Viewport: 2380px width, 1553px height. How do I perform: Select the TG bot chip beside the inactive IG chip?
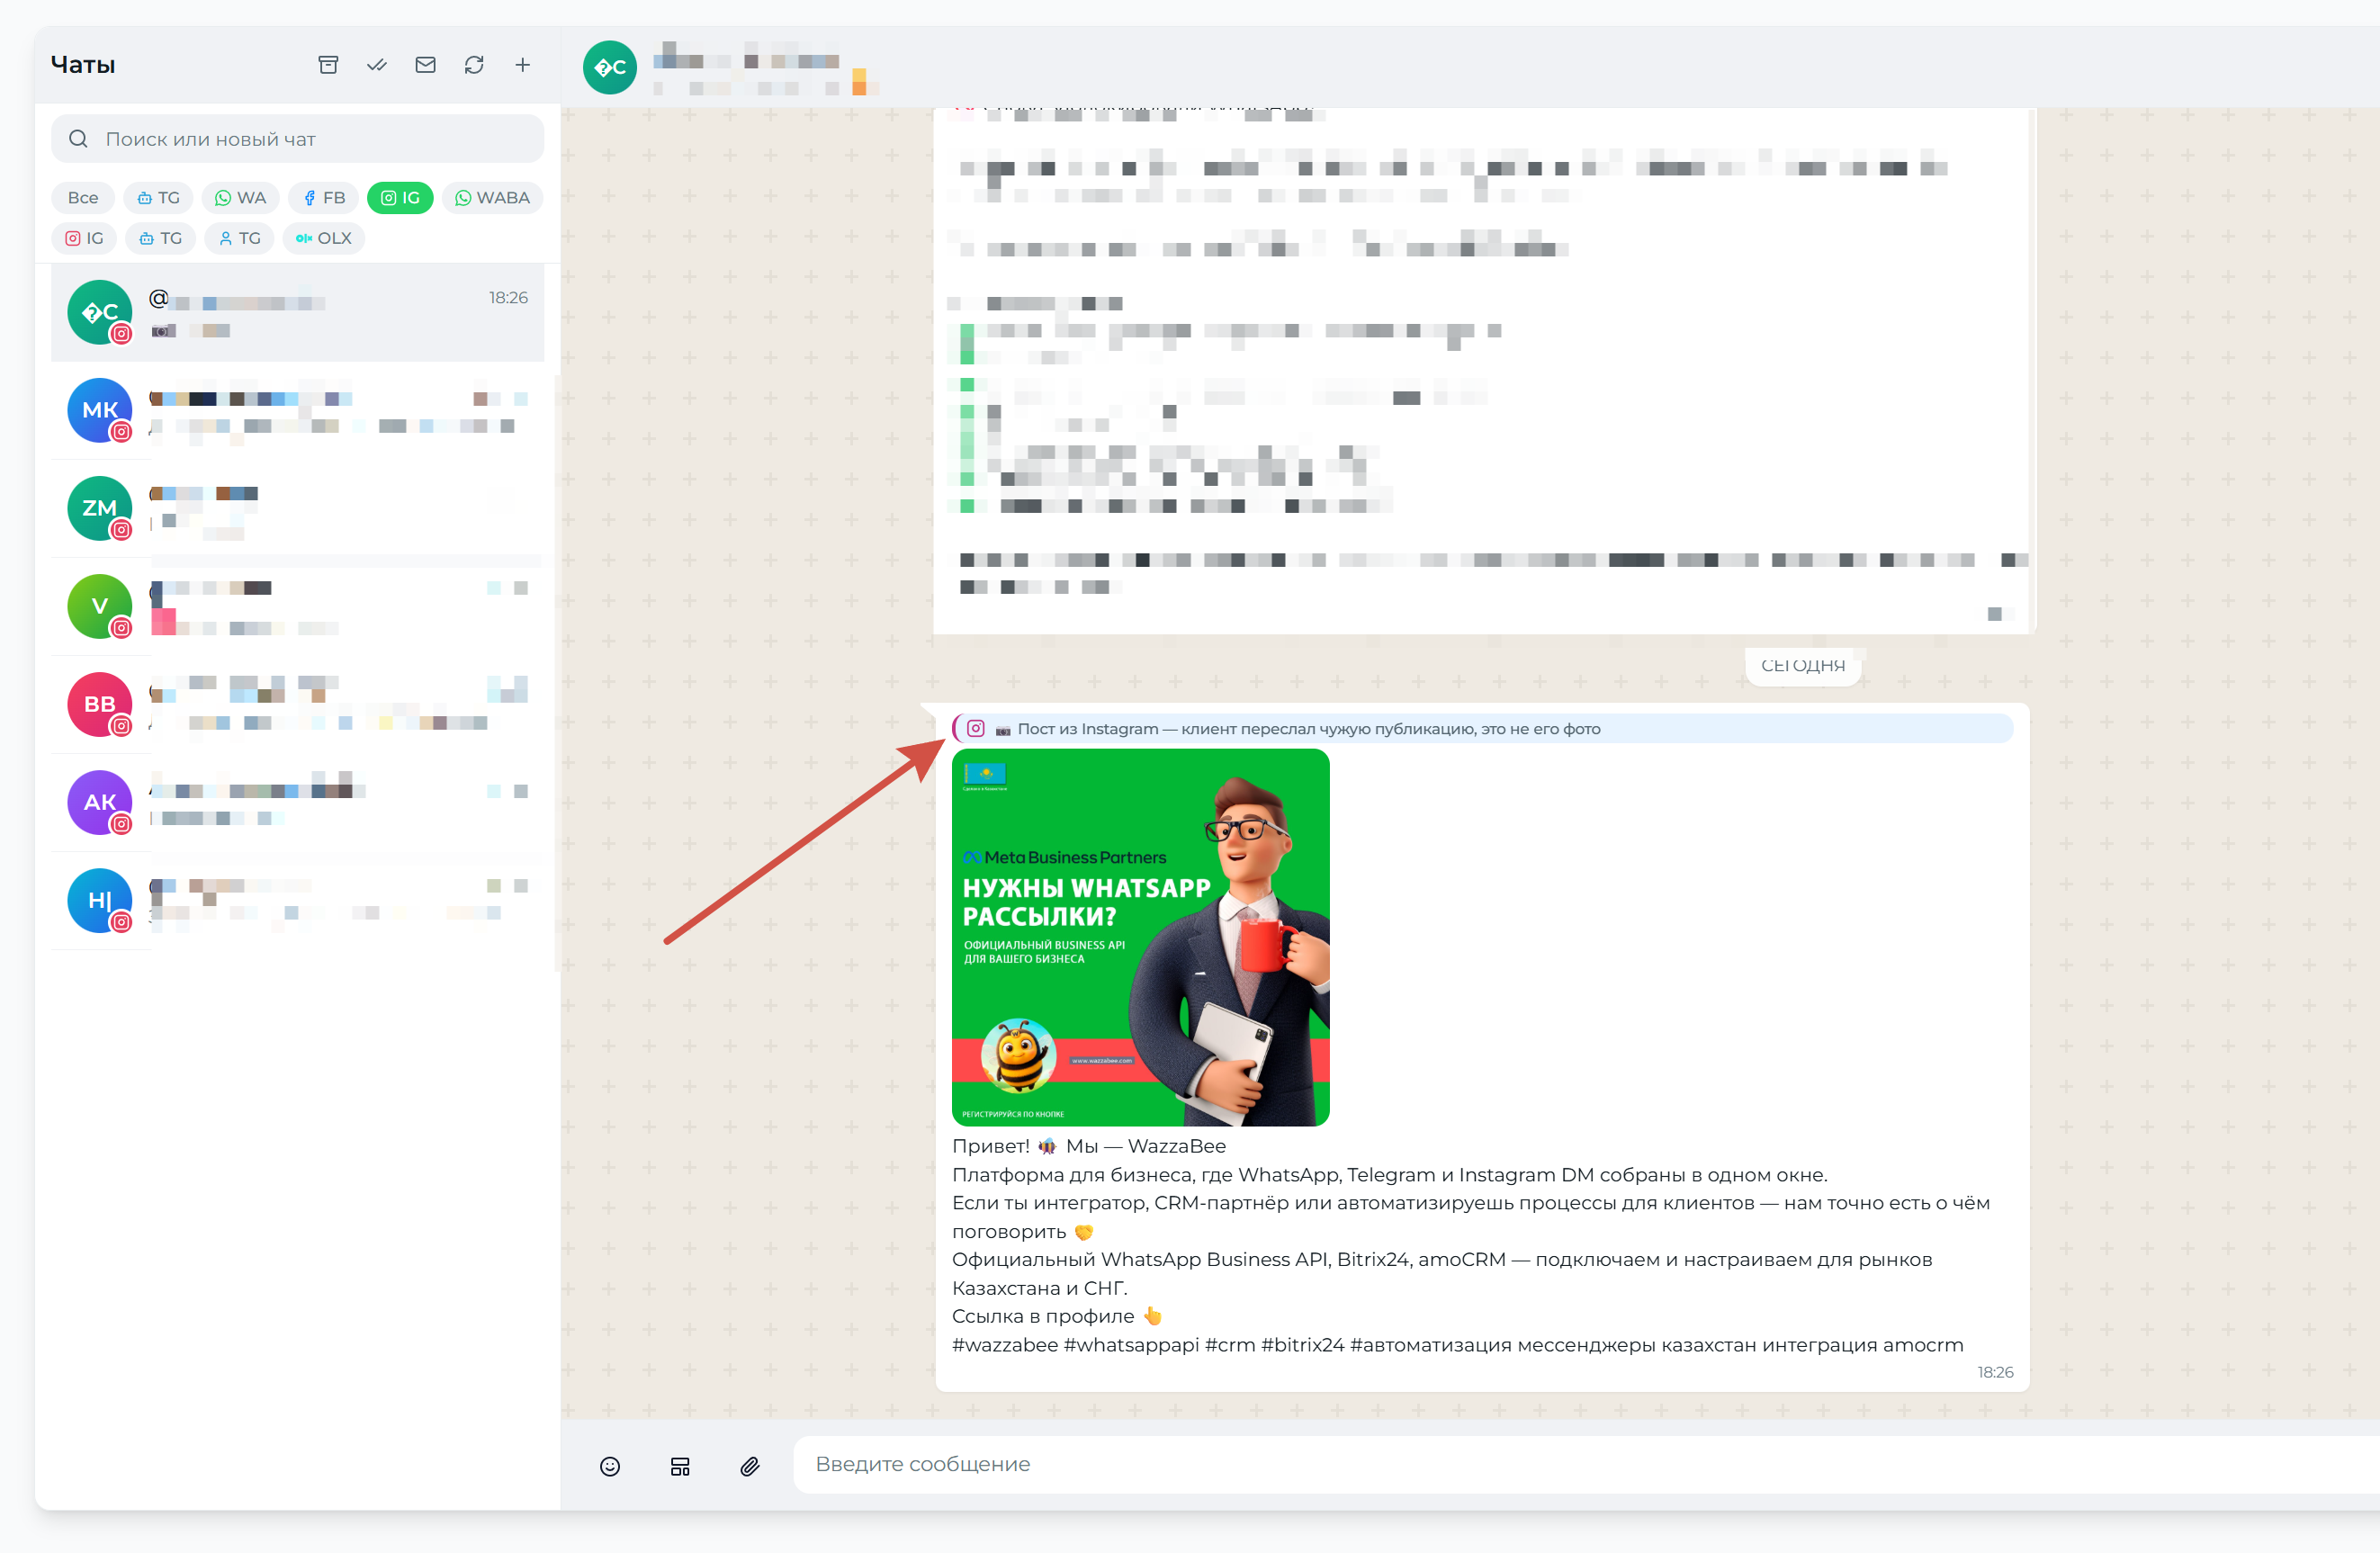161,238
